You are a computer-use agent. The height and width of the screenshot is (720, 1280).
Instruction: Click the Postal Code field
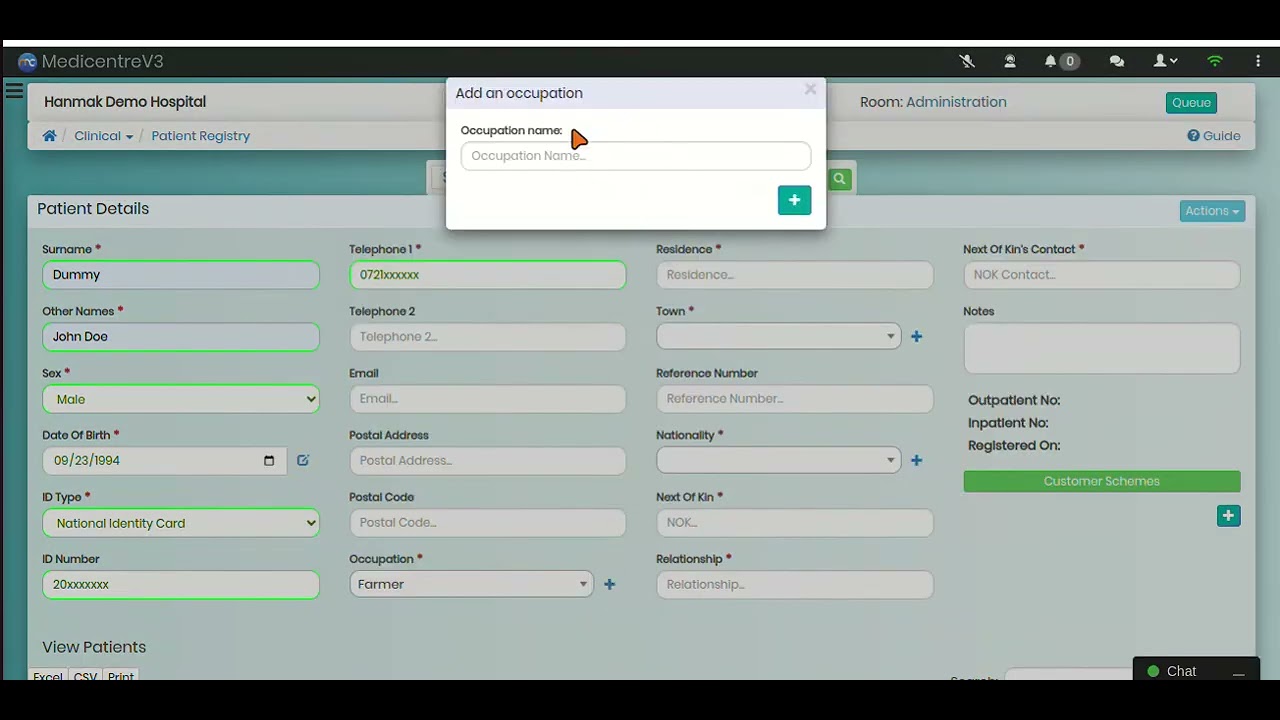pyautogui.click(x=488, y=523)
